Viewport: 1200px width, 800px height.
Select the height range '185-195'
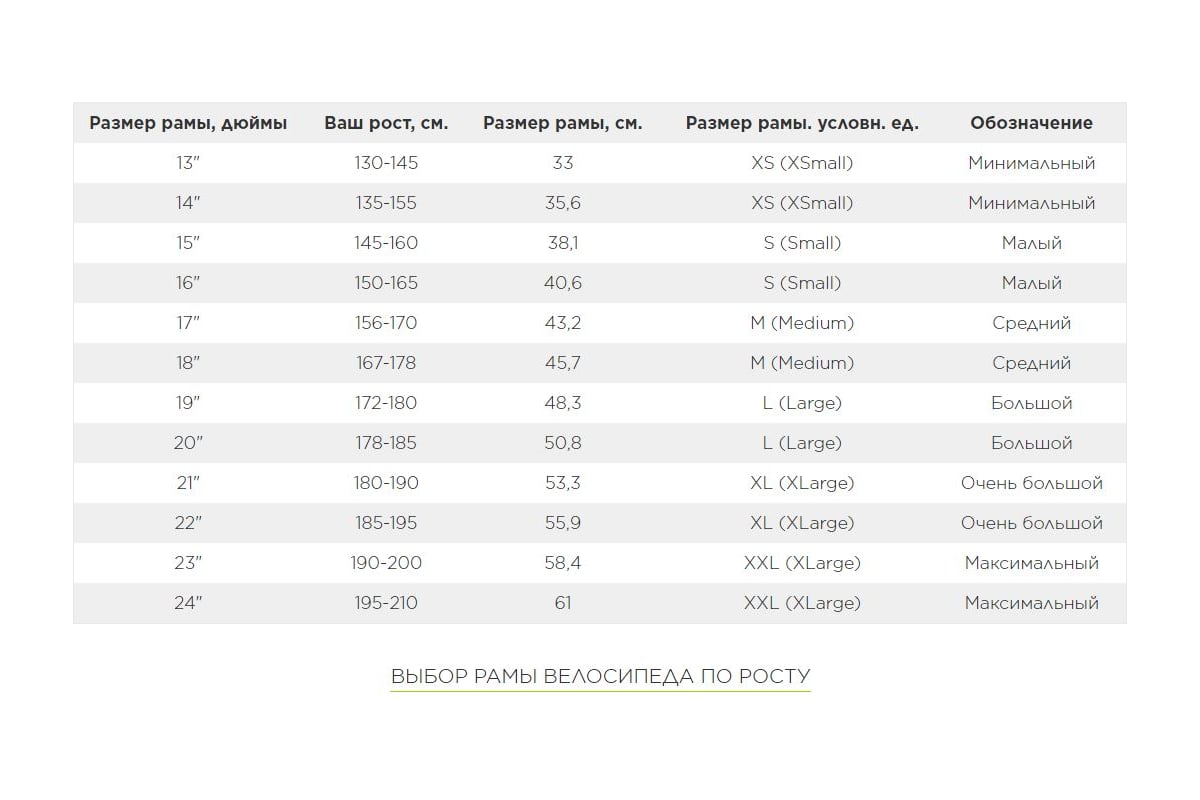point(386,523)
